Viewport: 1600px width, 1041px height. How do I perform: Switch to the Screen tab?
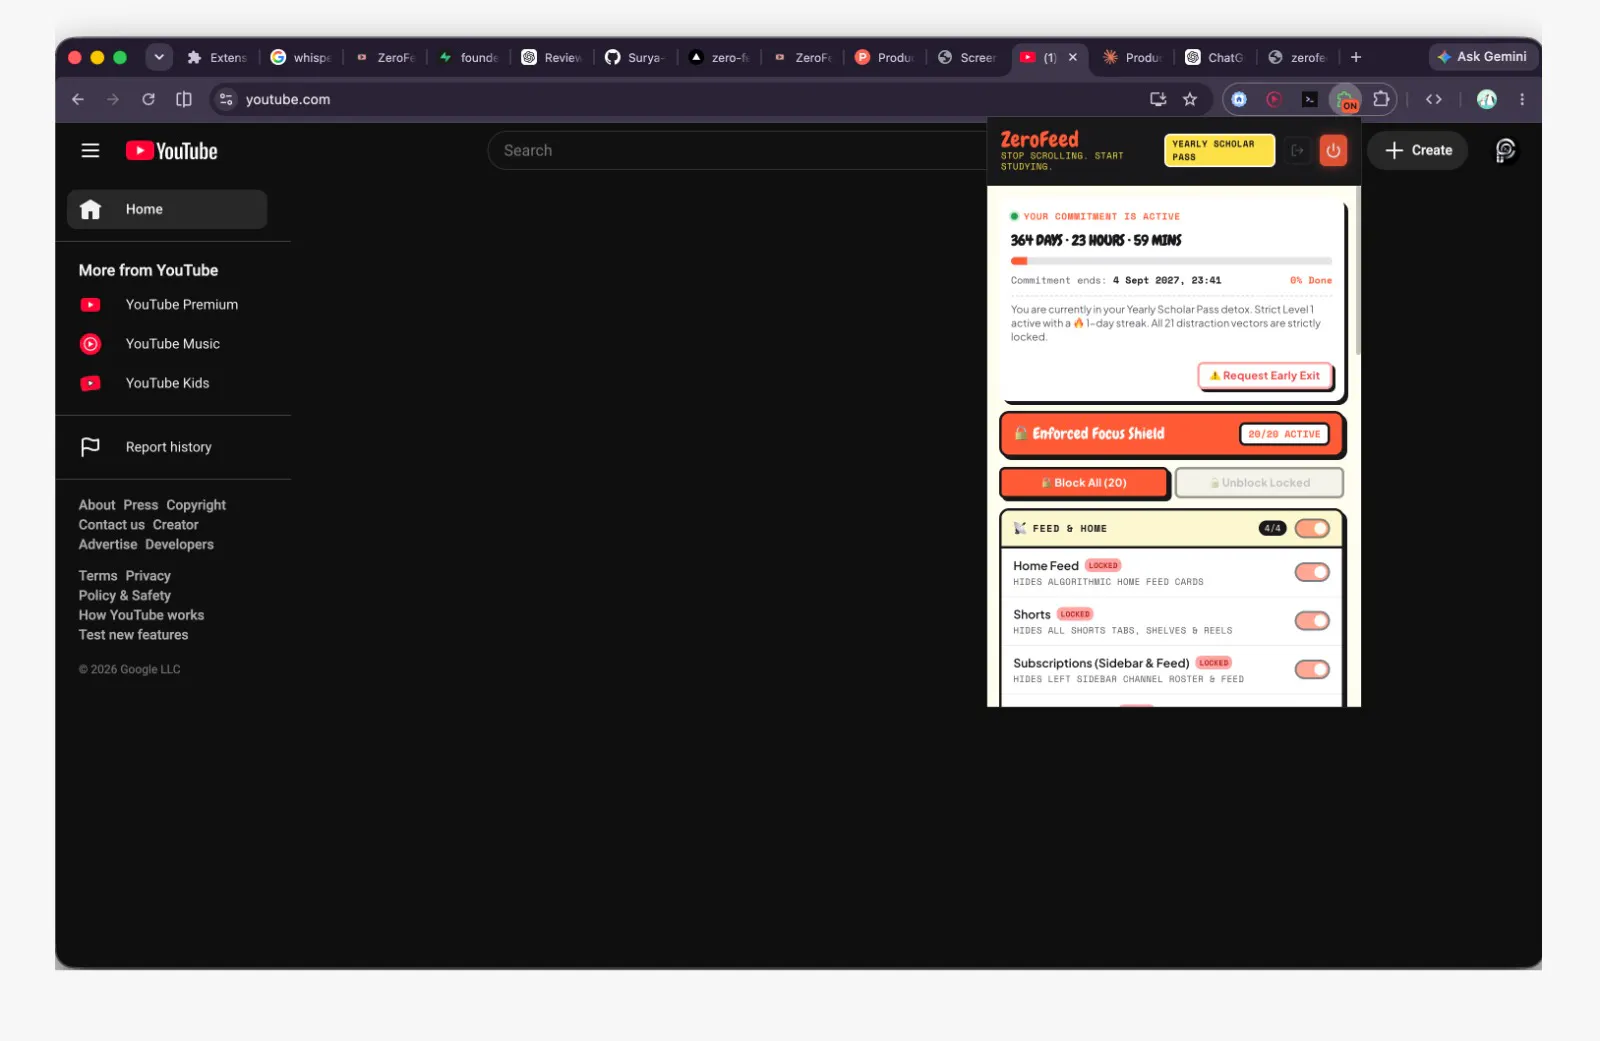968,57
